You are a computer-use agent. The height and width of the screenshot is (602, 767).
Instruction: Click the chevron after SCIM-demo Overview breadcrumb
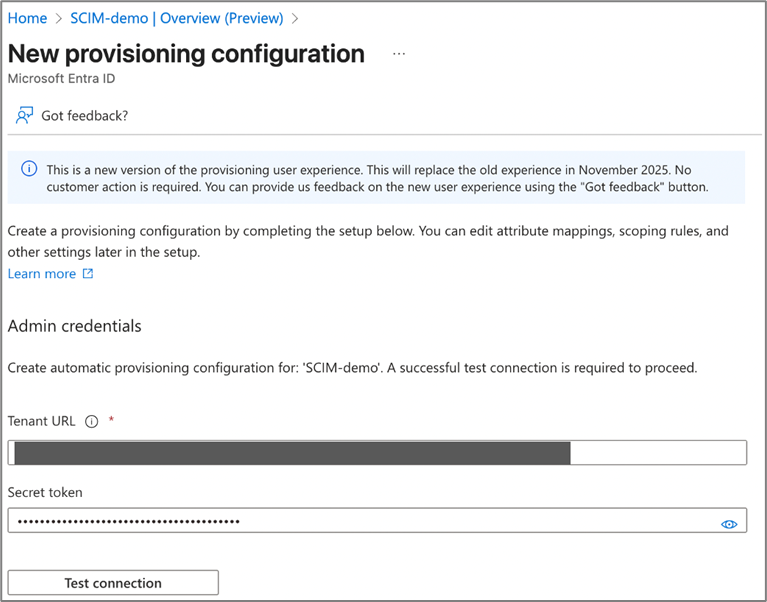(x=295, y=18)
